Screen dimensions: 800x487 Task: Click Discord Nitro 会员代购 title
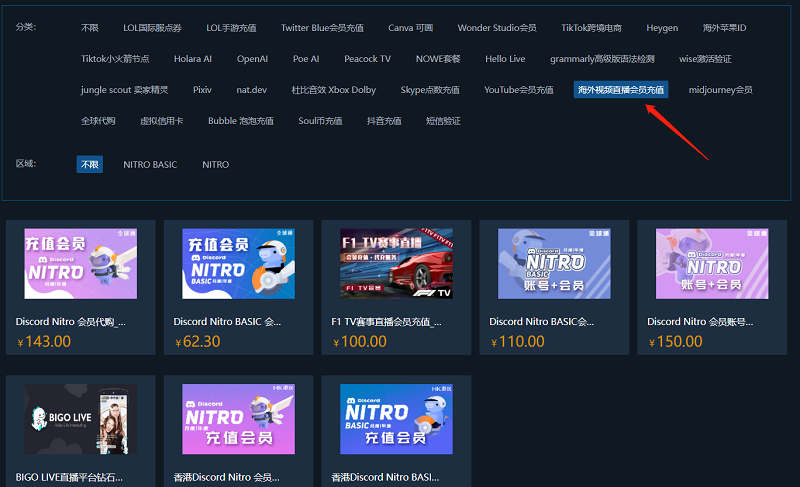[70, 322]
